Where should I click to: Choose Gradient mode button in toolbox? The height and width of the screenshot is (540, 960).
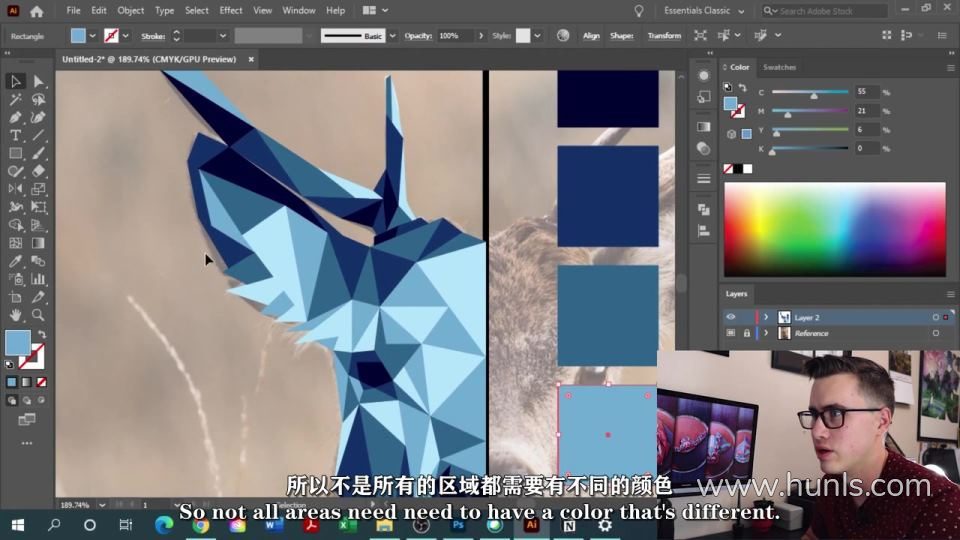click(26, 382)
